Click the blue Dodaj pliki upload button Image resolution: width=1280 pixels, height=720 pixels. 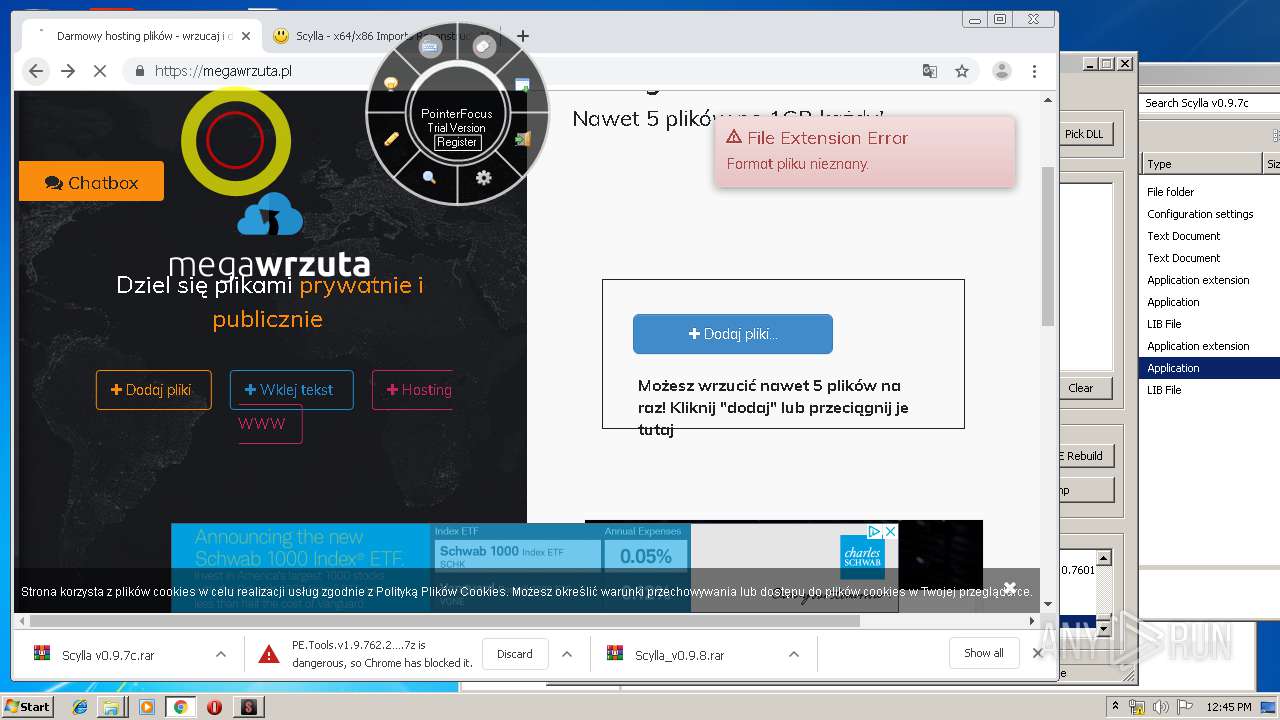[733, 334]
